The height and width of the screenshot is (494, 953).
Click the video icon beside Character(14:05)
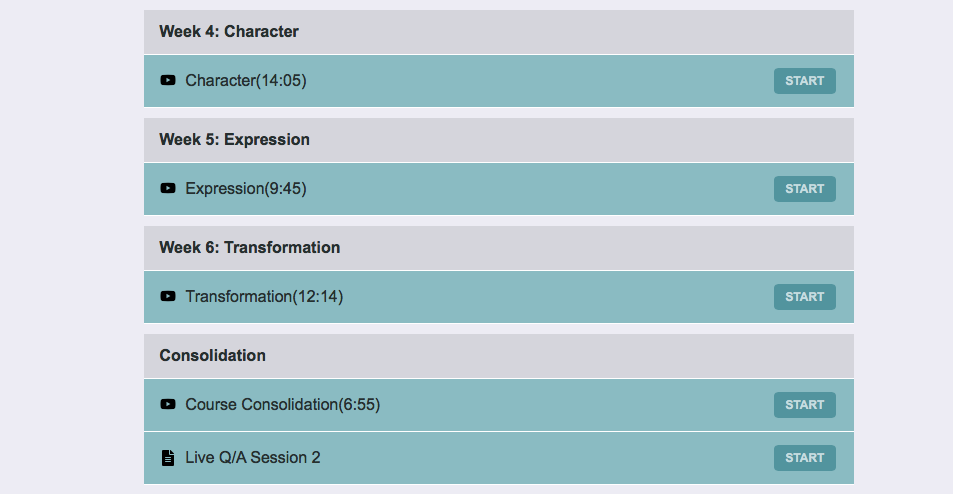pyautogui.click(x=168, y=80)
